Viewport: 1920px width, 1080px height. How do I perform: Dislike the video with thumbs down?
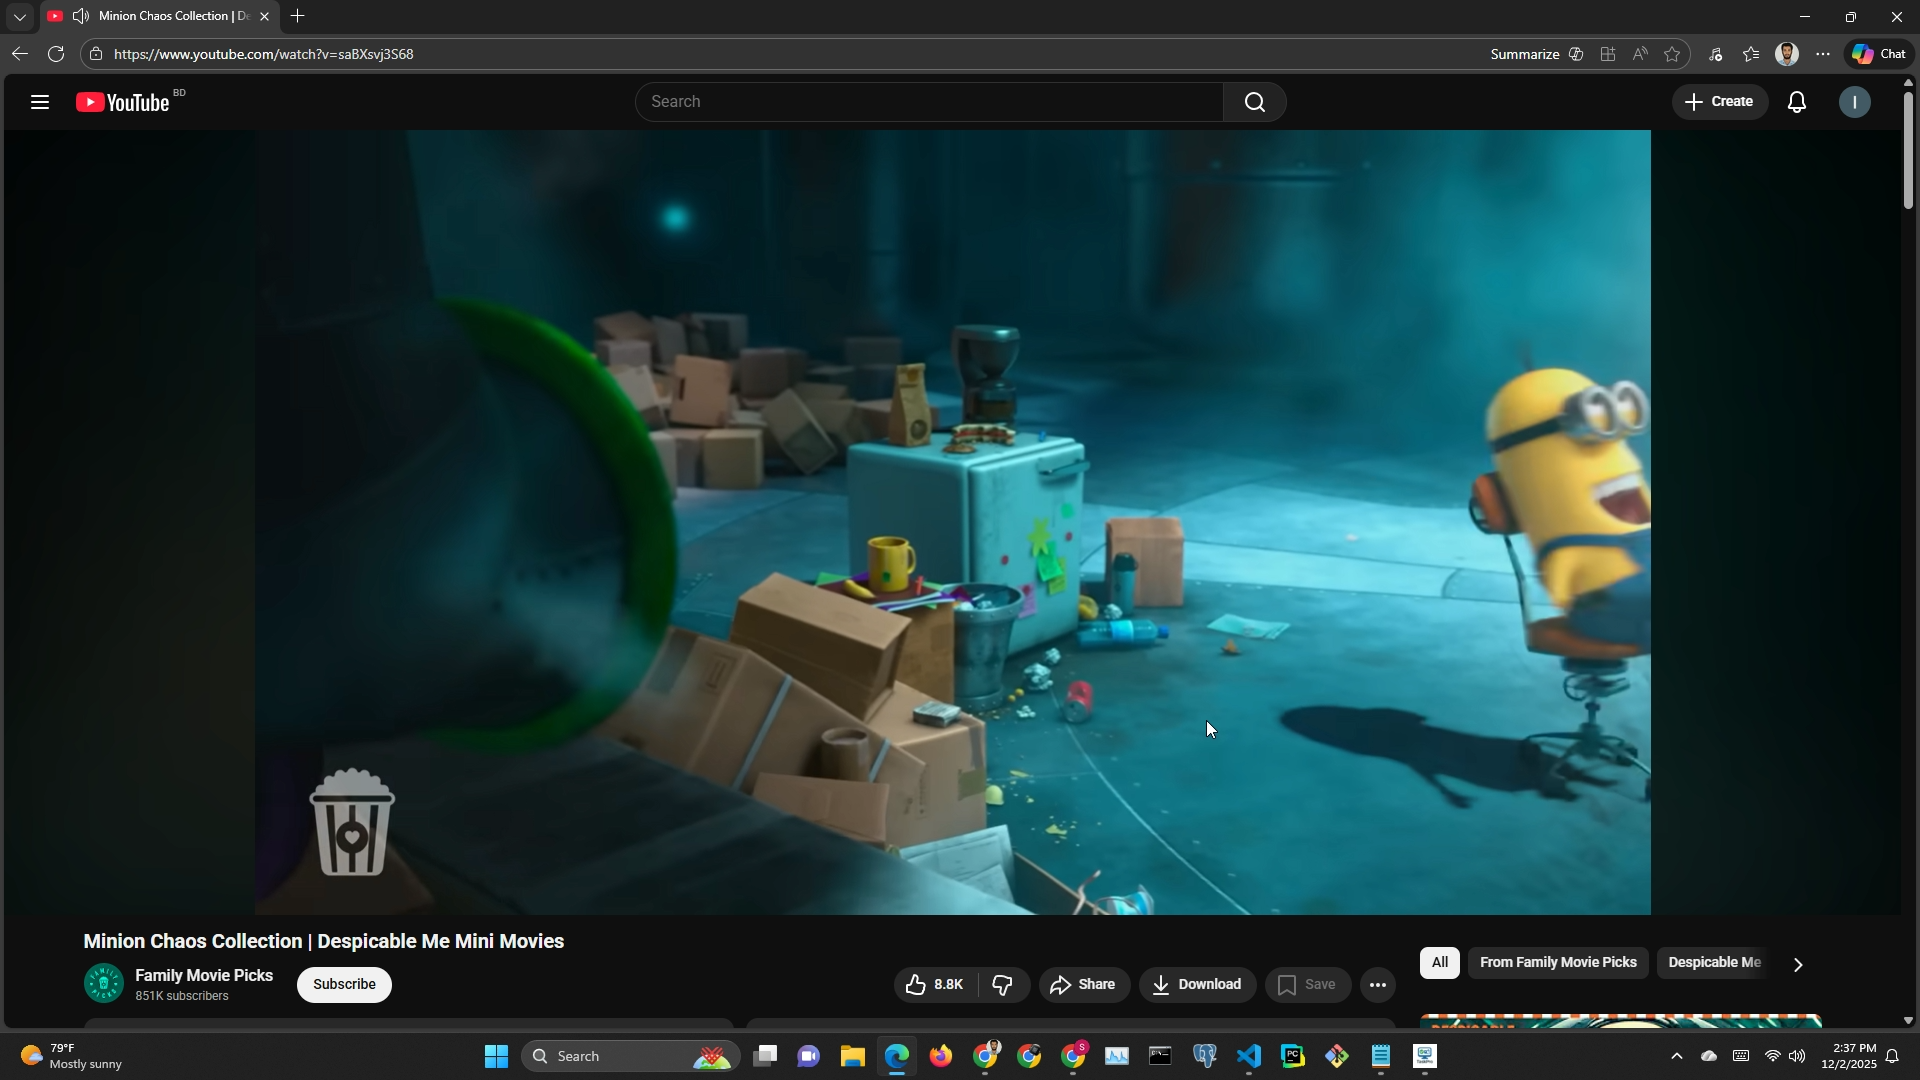[1003, 985]
